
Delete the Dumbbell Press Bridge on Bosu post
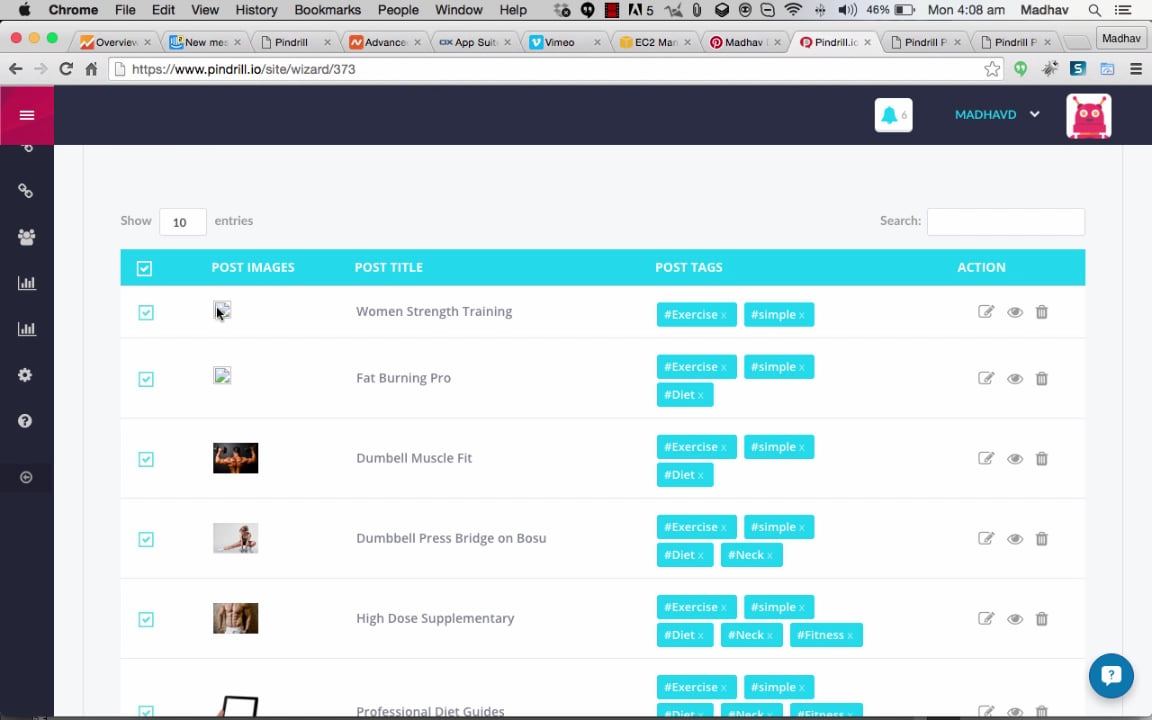[x=1041, y=539]
